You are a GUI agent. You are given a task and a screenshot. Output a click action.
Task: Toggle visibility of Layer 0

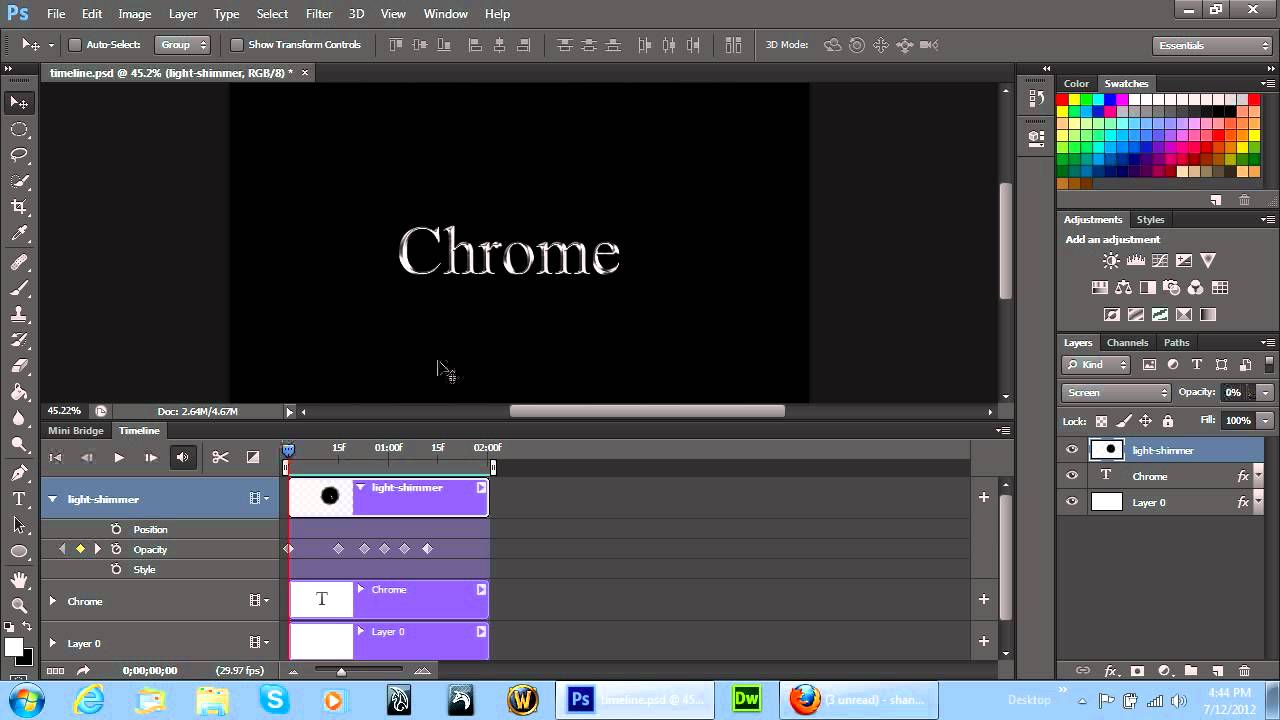tap(1072, 502)
